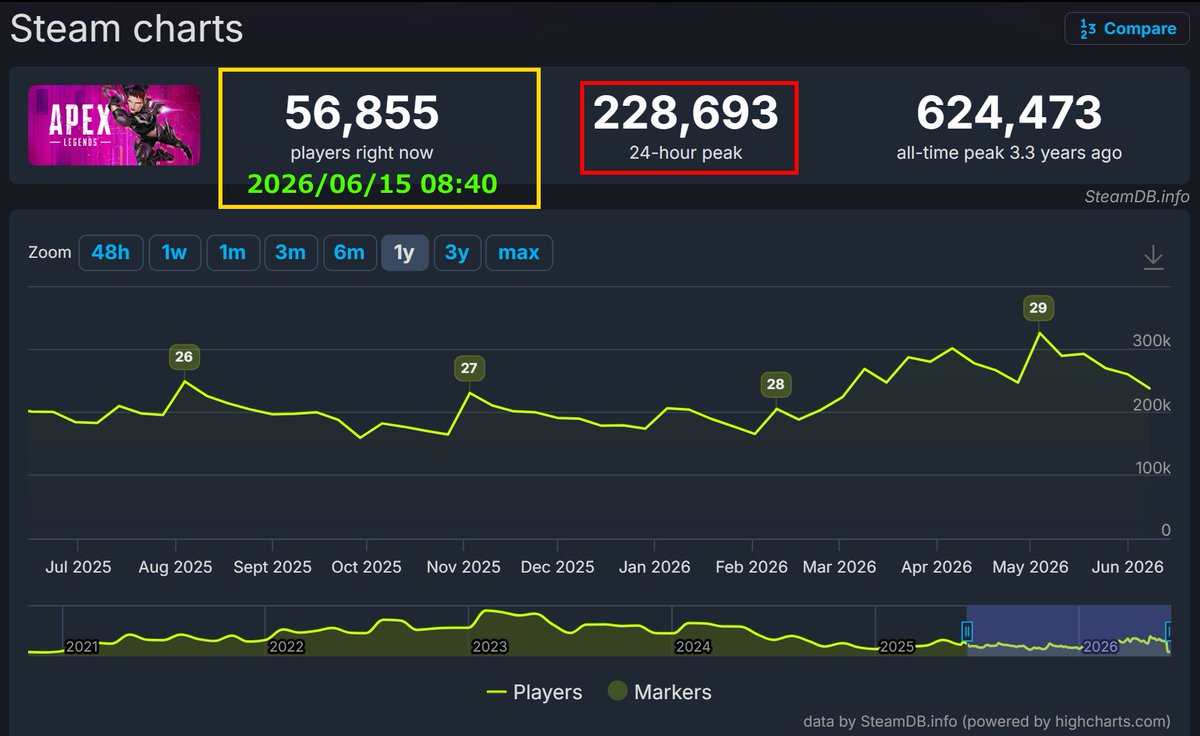This screenshot has height=736, width=1200.
Task: Click the Zoom label
Action: (50, 253)
